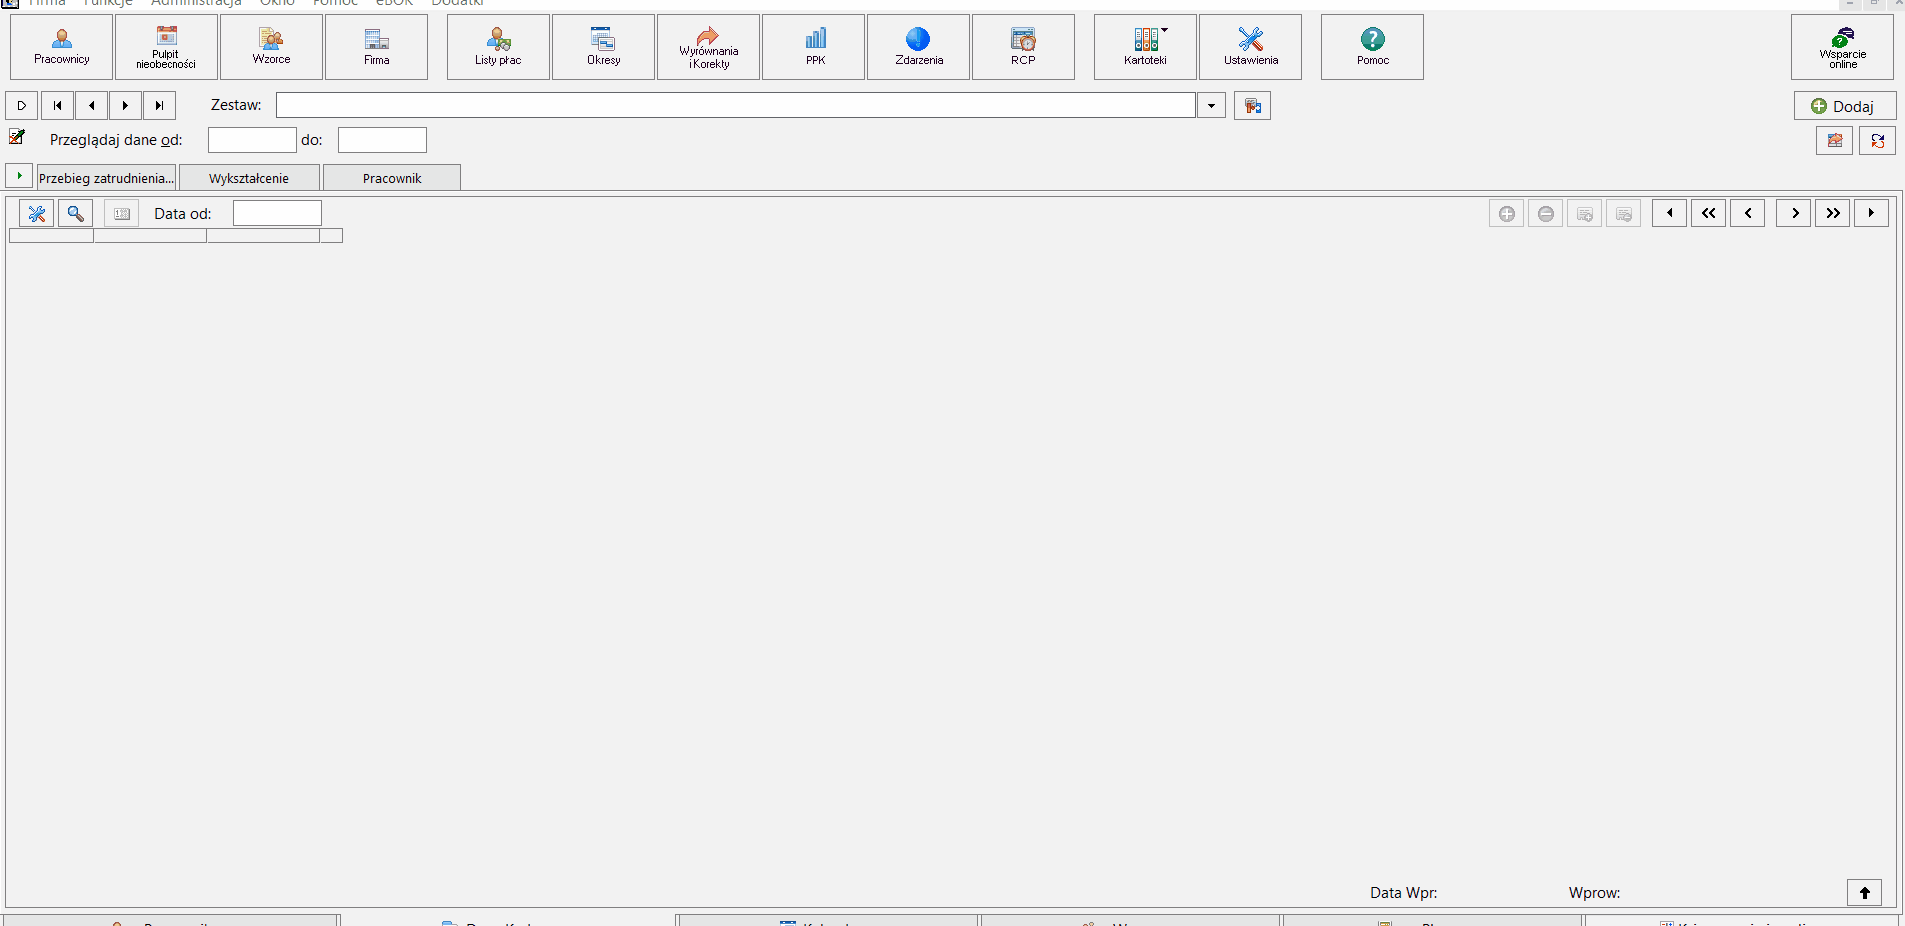Click the magnifier search icon by Data od
Screen dimensions: 1905x926
[x=75, y=213]
